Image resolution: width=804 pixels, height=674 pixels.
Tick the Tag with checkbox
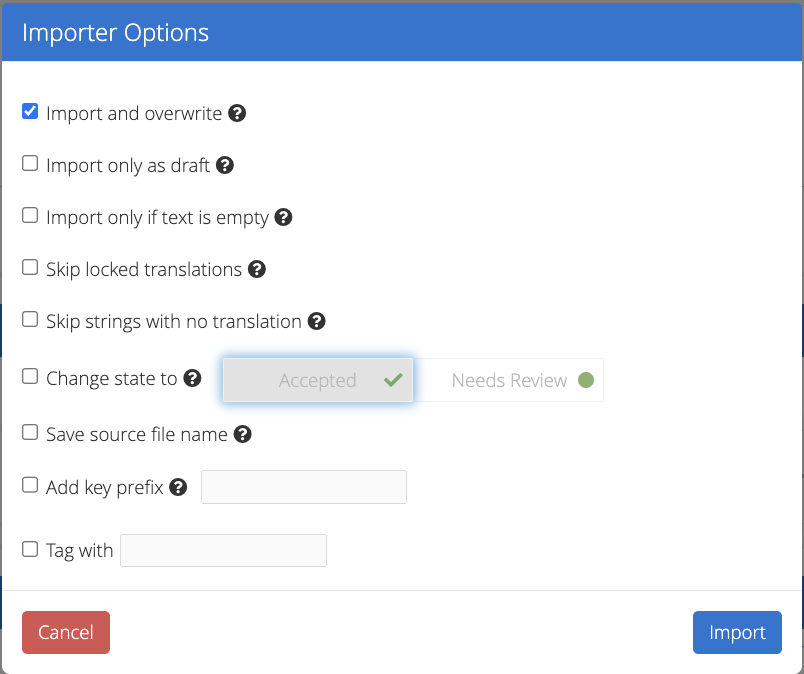[30, 549]
